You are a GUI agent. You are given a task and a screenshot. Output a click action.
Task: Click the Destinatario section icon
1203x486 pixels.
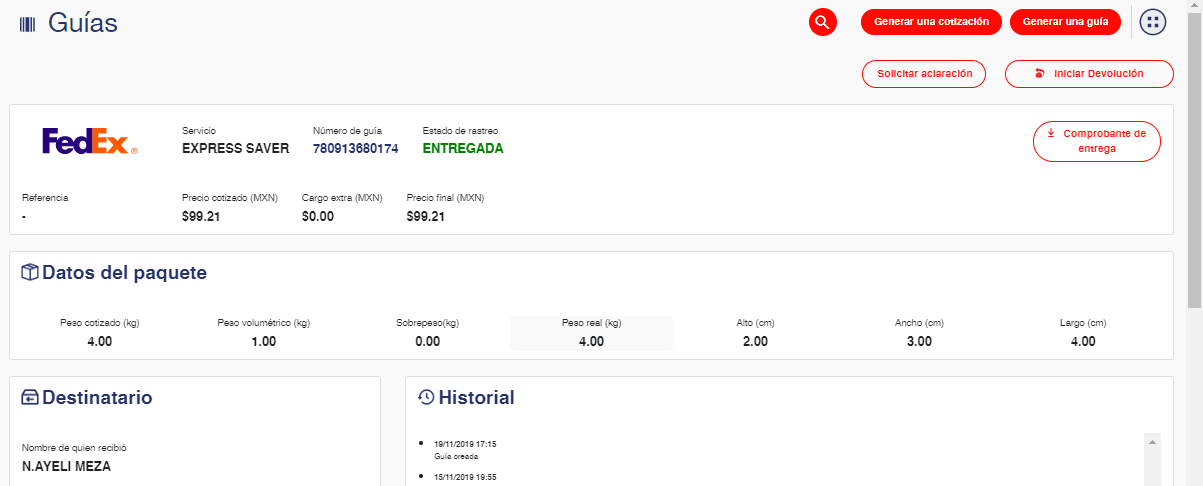pos(30,398)
